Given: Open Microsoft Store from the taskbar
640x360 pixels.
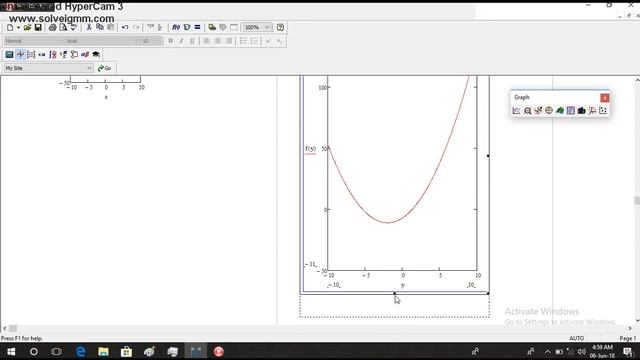Looking at the screenshot, I should [x=126, y=351].
